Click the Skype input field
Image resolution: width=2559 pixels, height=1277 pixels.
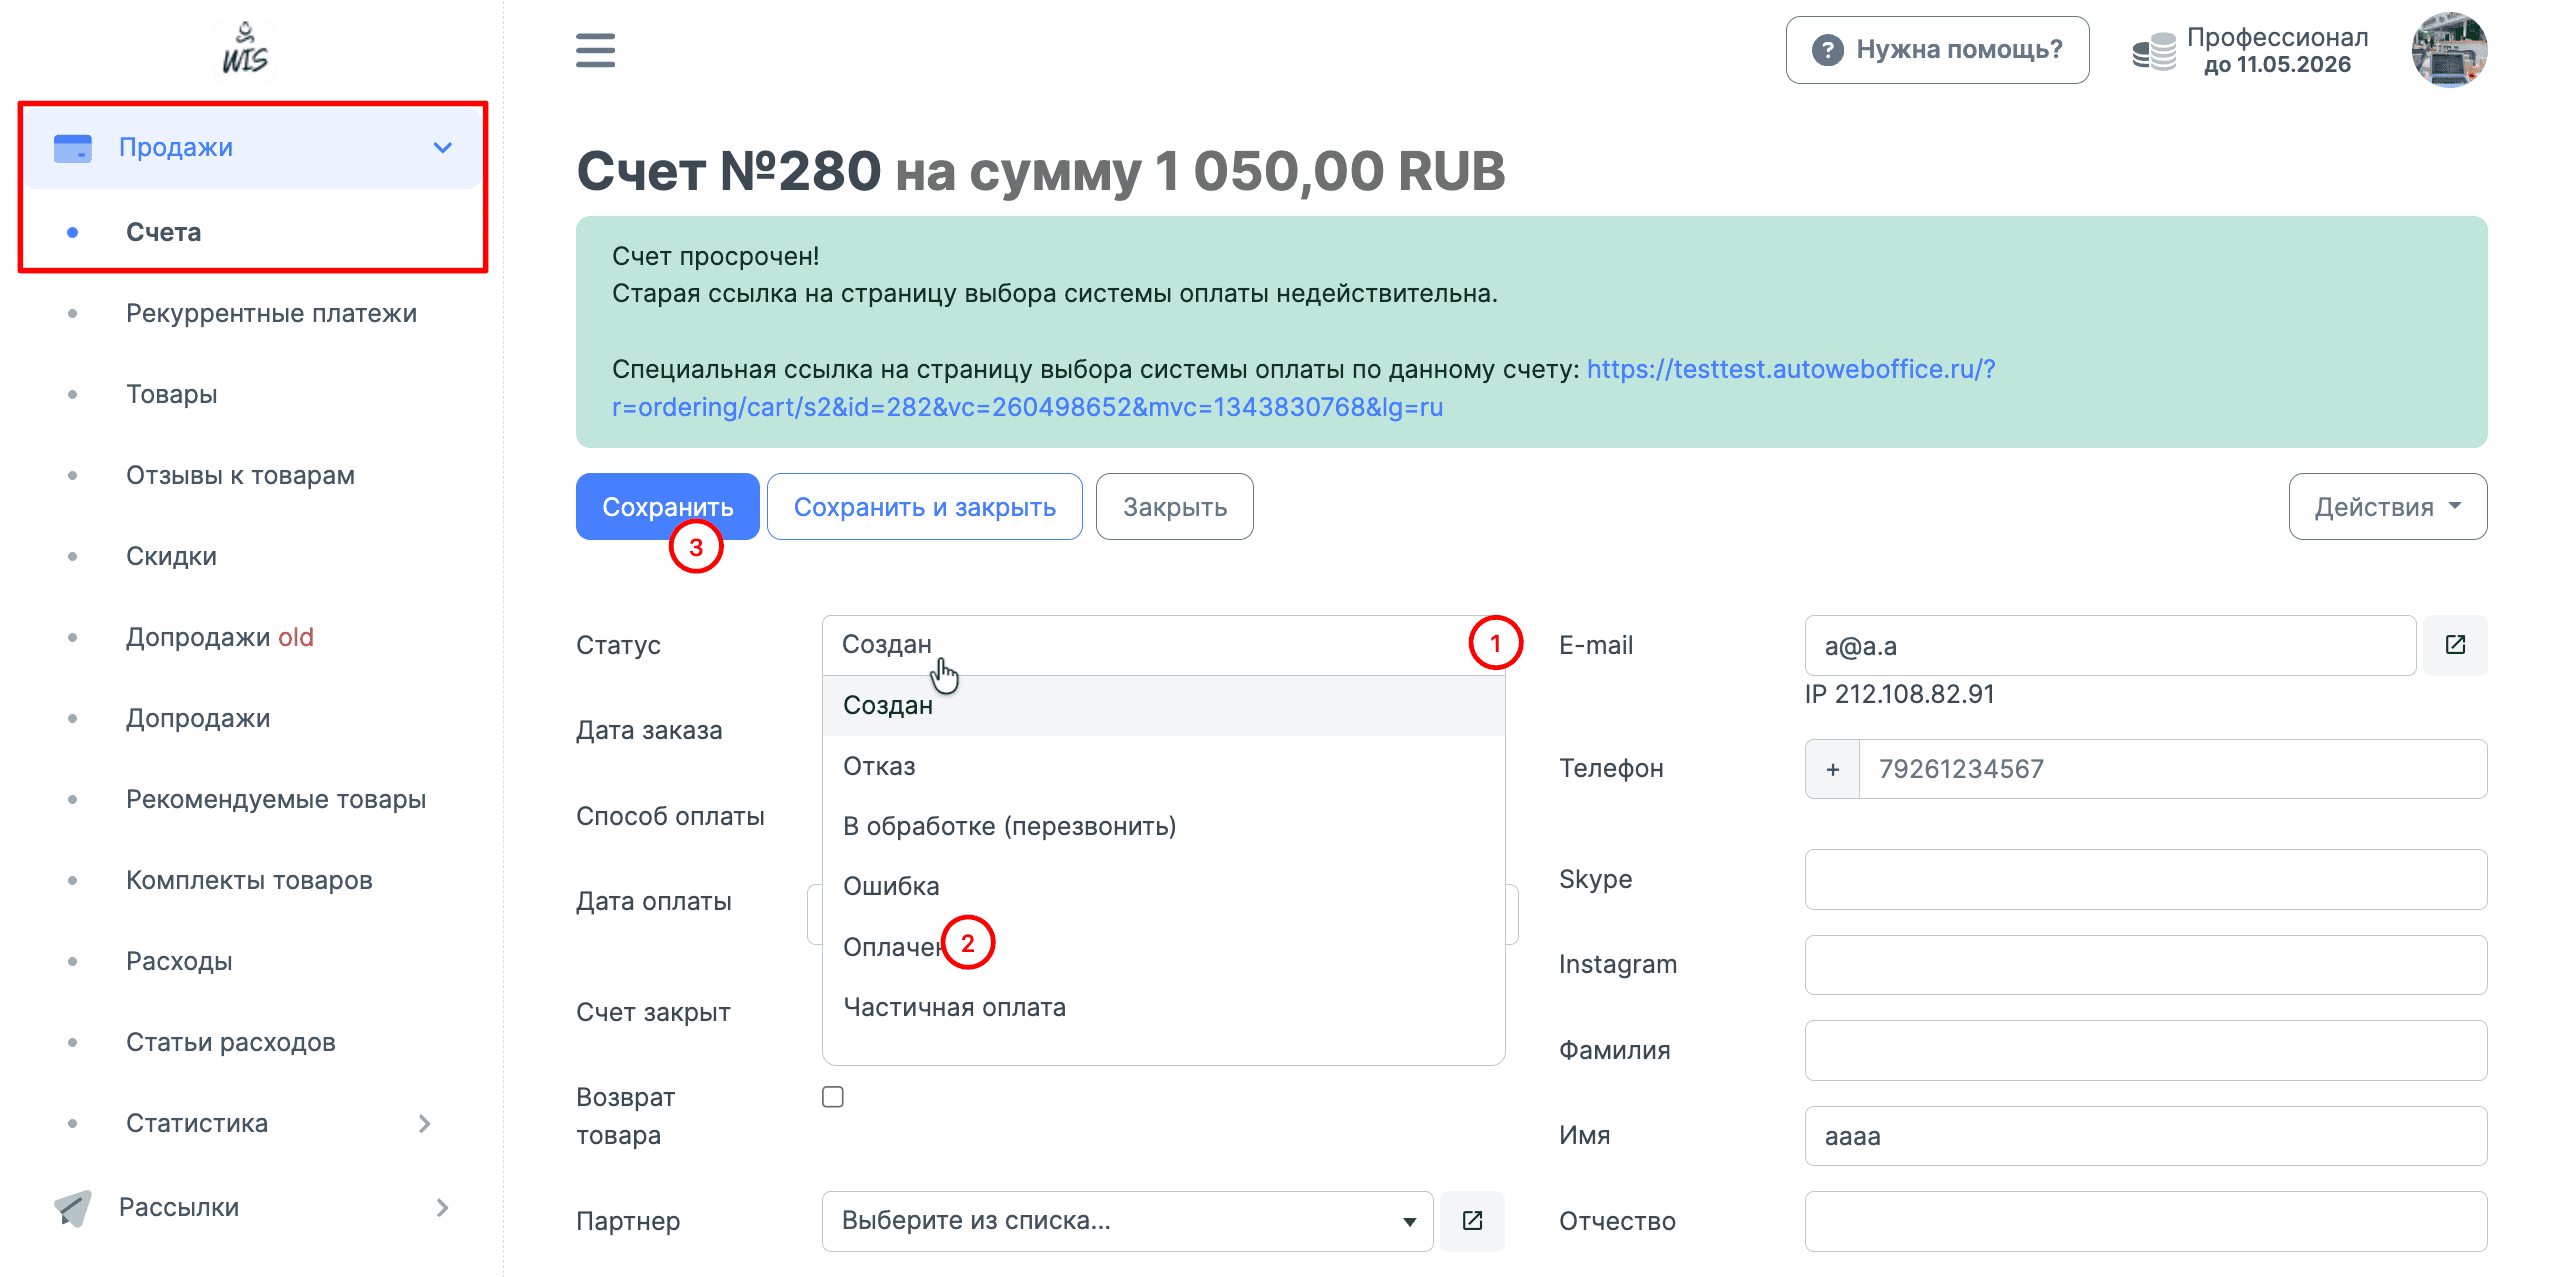[2145, 879]
